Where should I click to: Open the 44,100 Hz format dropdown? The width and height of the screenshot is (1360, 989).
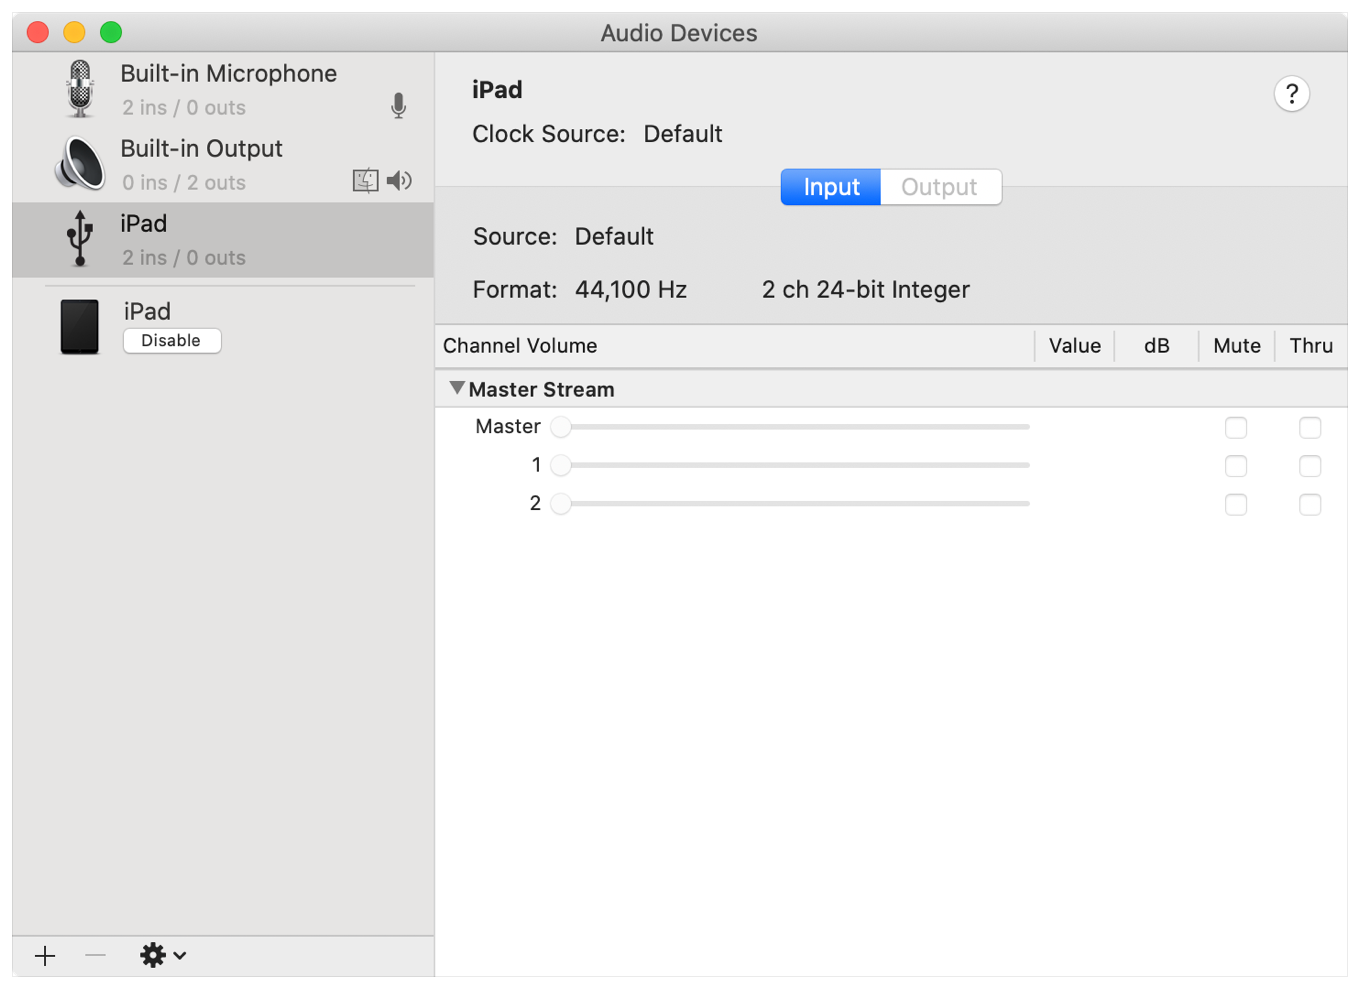pyautogui.click(x=631, y=290)
